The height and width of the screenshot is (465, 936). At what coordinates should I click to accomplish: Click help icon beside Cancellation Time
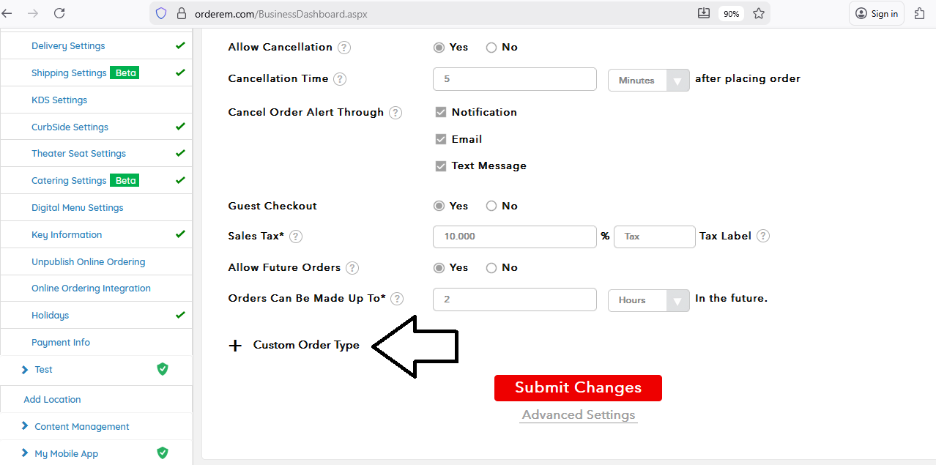pyautogui.click(x=340, y=79)
